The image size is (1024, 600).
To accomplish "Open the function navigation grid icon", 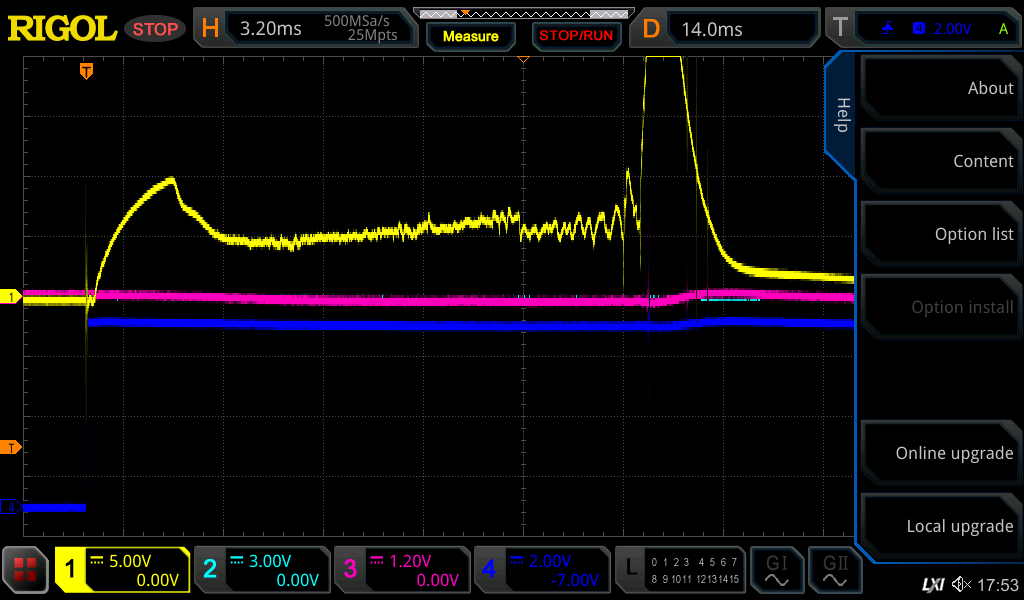I will [x=26, y=570].
